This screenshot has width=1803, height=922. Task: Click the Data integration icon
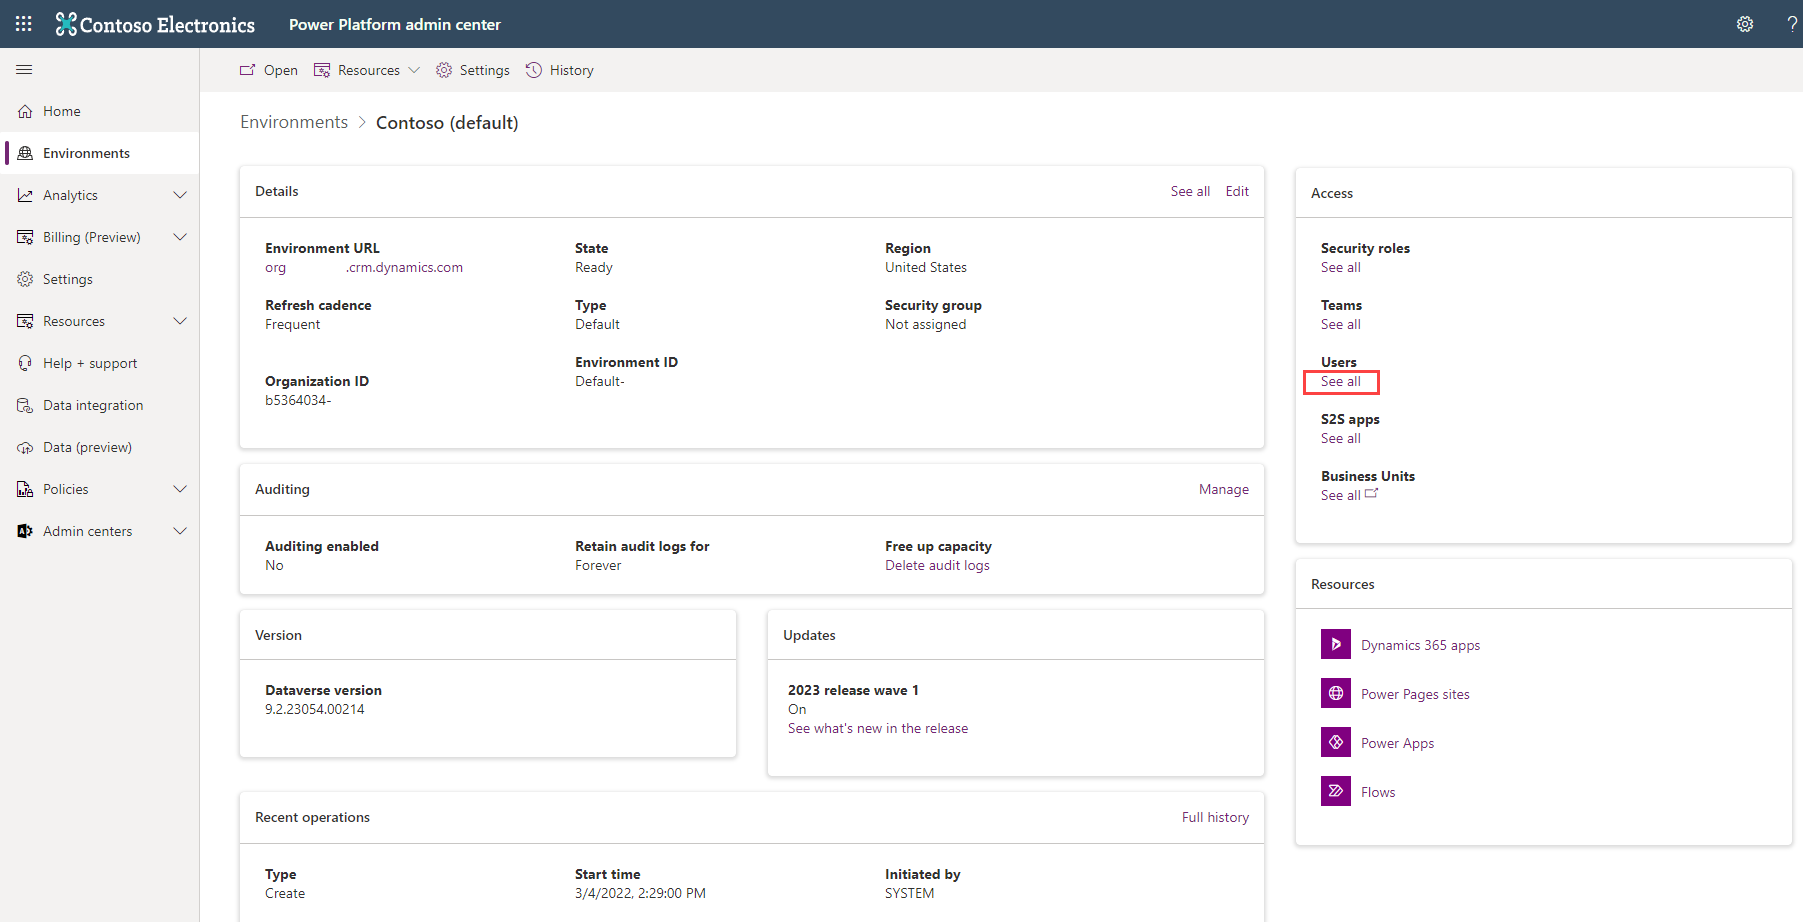[25, 405]
